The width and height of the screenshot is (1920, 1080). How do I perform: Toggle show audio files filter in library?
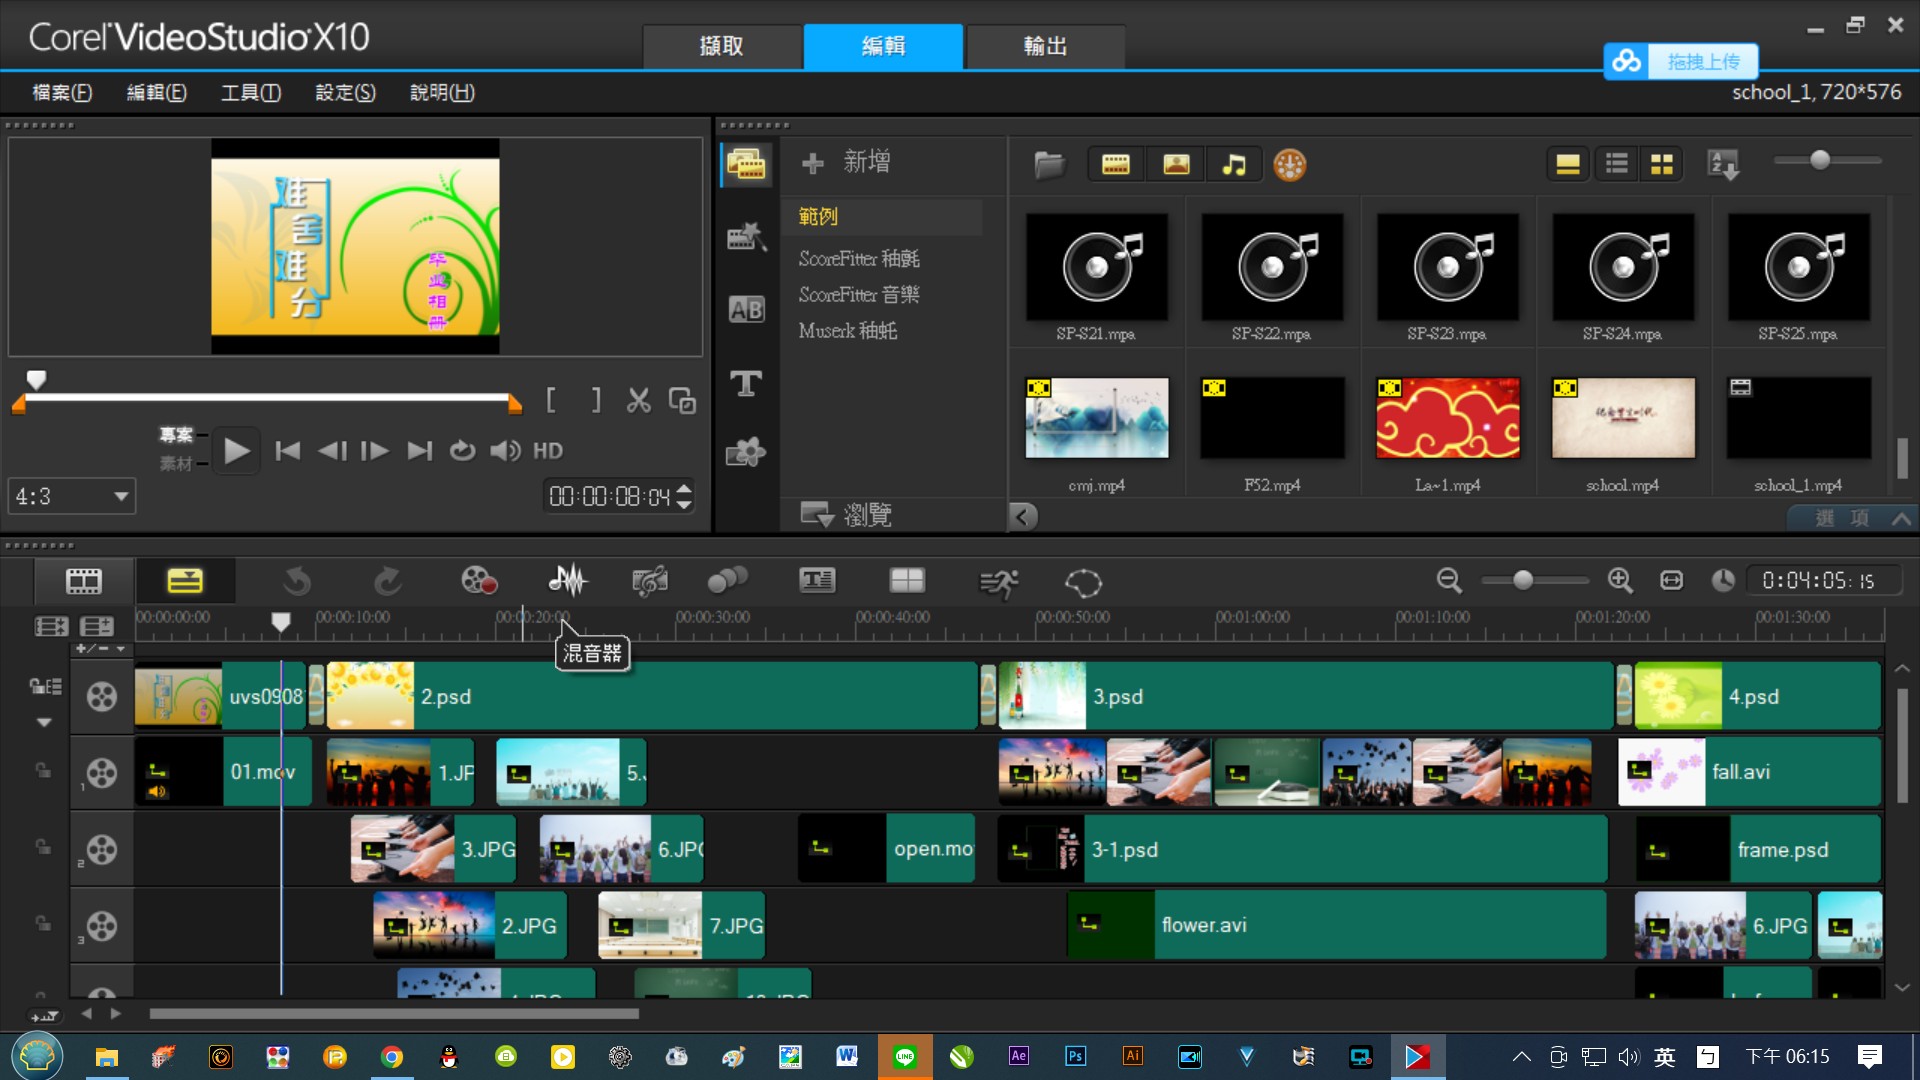1234,165
